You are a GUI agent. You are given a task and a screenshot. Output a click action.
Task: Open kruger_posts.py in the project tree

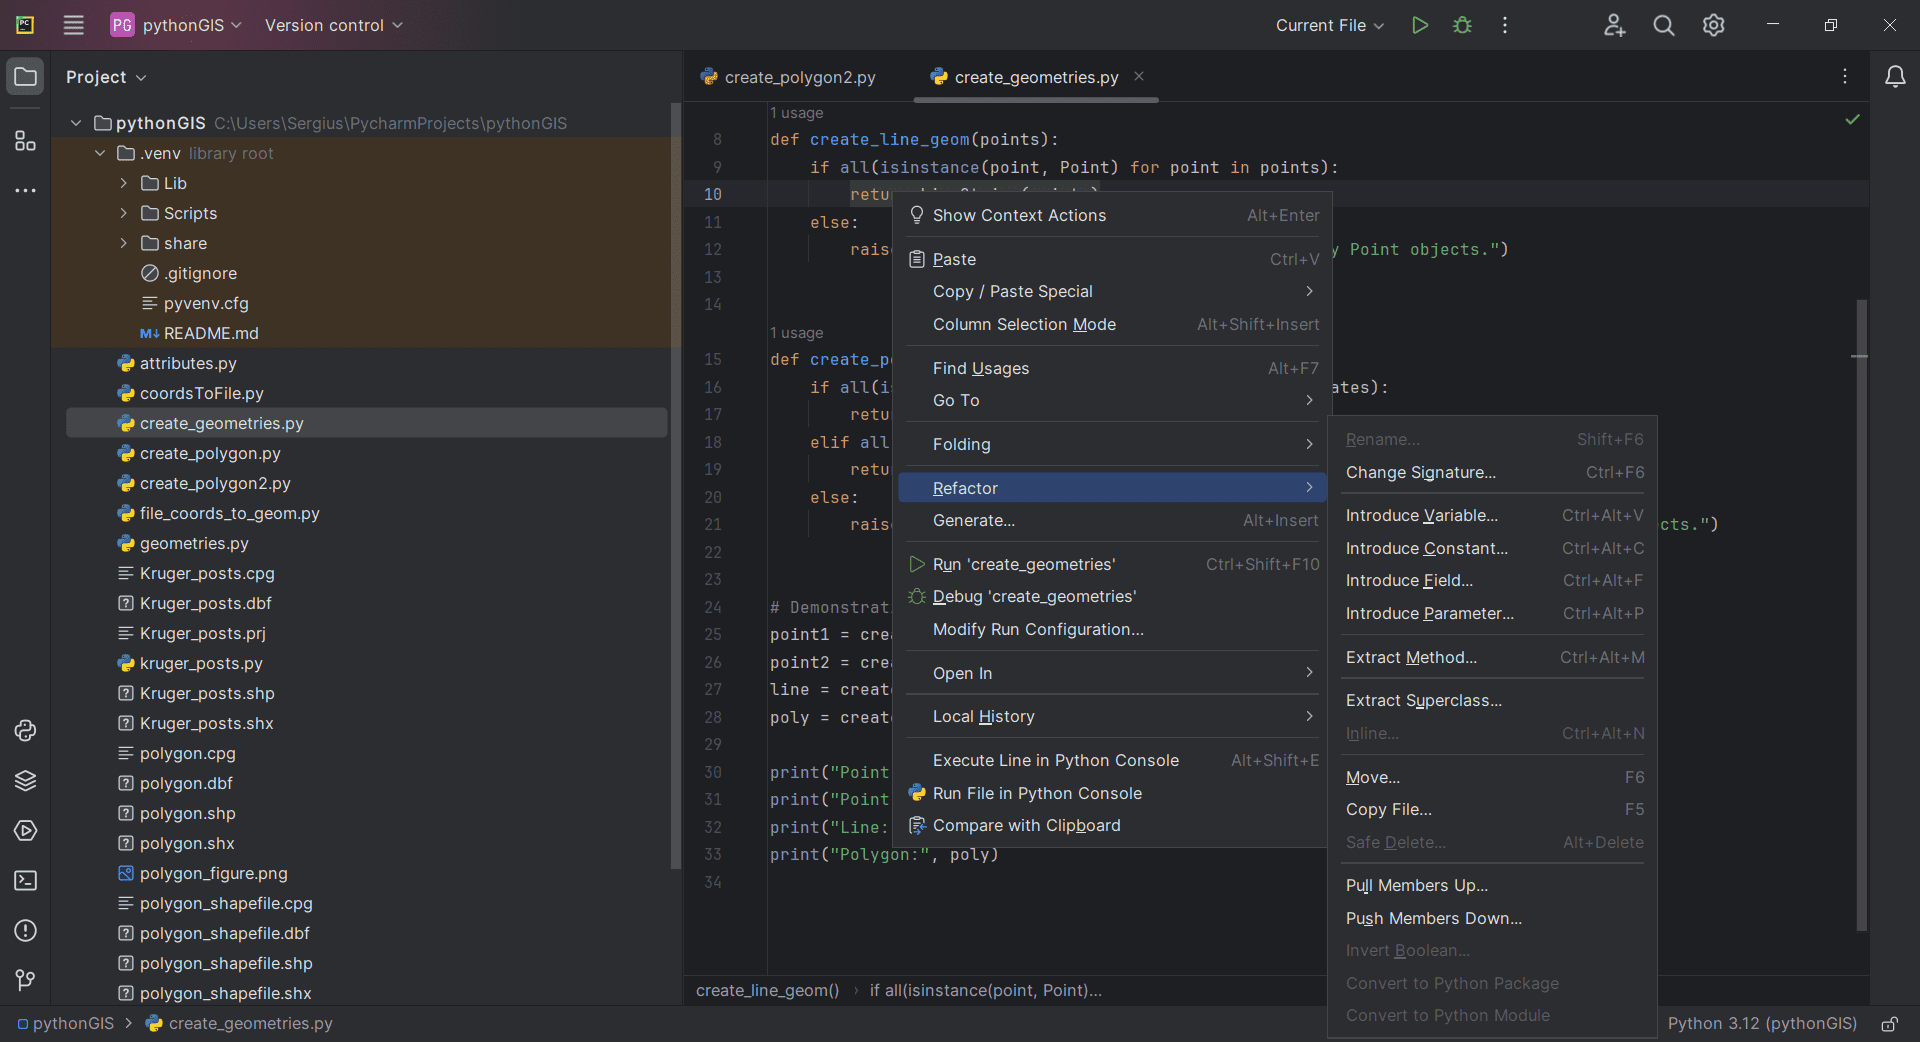click(201, 663)
